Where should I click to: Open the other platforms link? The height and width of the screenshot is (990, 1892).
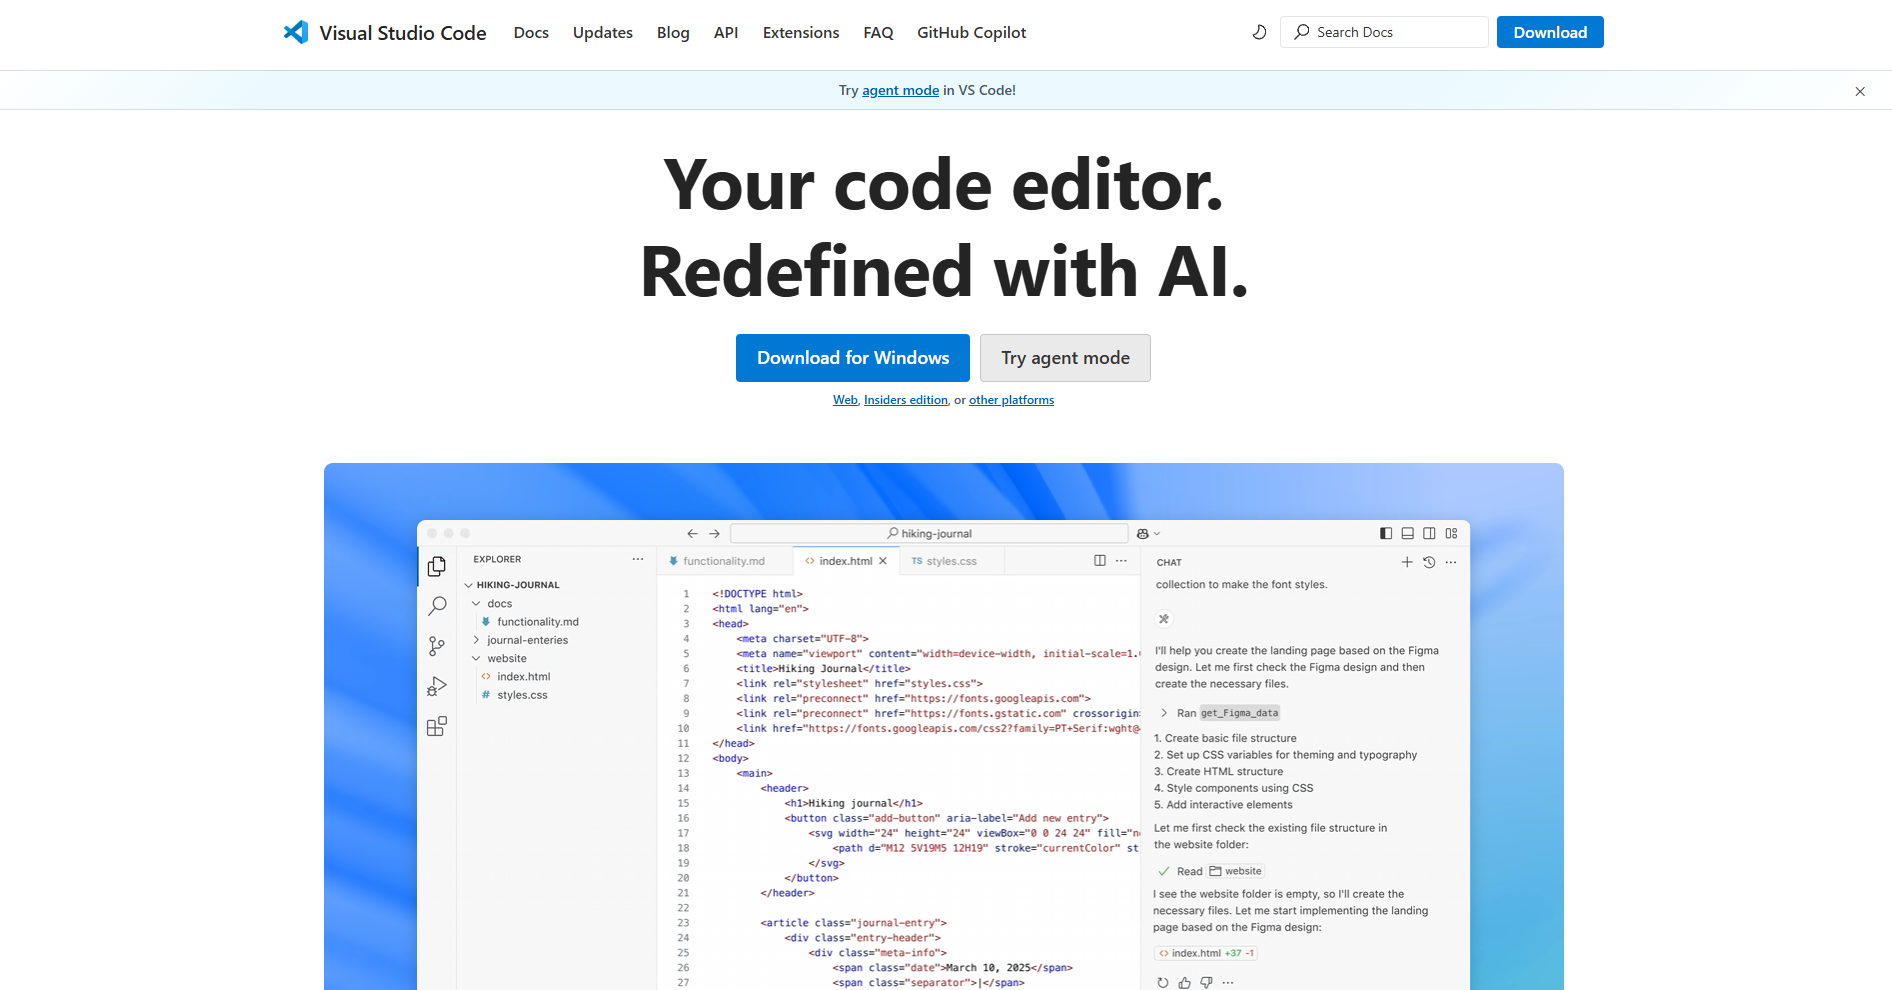coord(1011,400)
